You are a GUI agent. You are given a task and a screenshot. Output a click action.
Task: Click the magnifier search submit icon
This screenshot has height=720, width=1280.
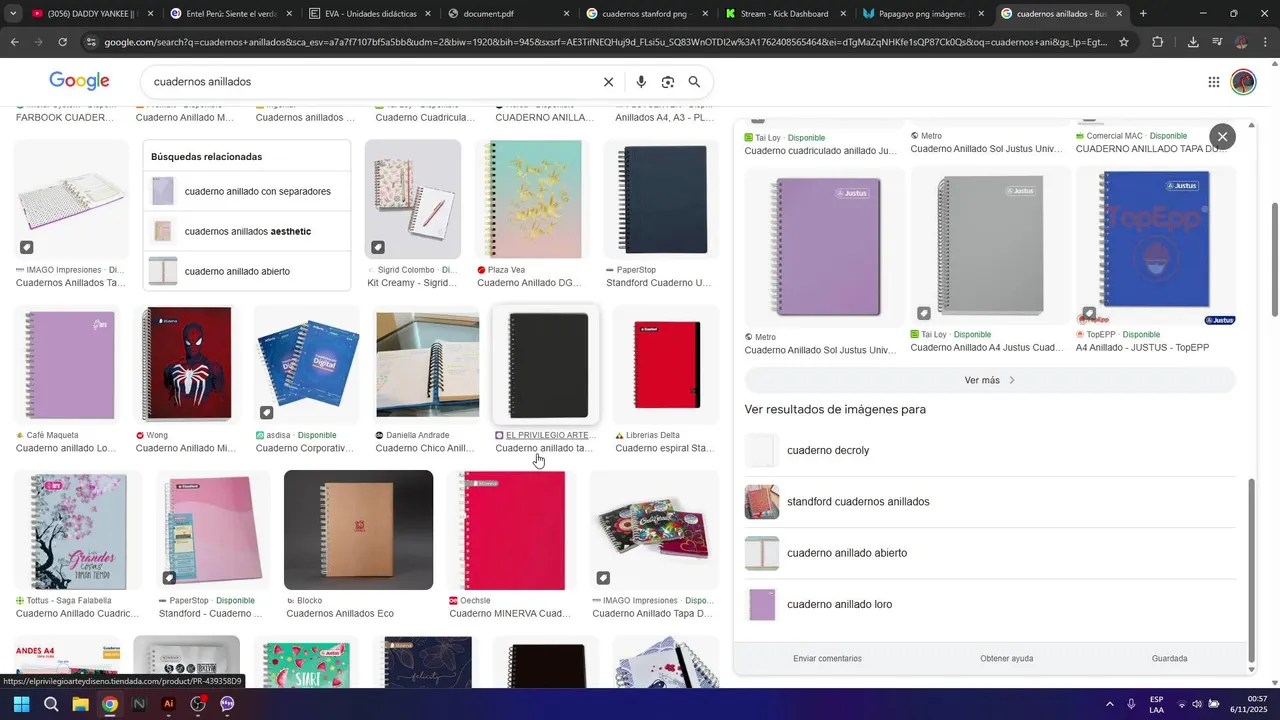coord(694,82)
